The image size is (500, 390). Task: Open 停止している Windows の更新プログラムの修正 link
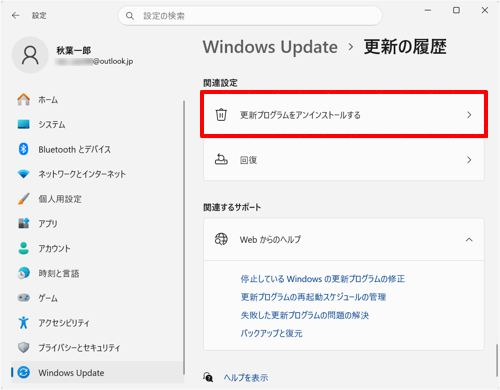322,279
